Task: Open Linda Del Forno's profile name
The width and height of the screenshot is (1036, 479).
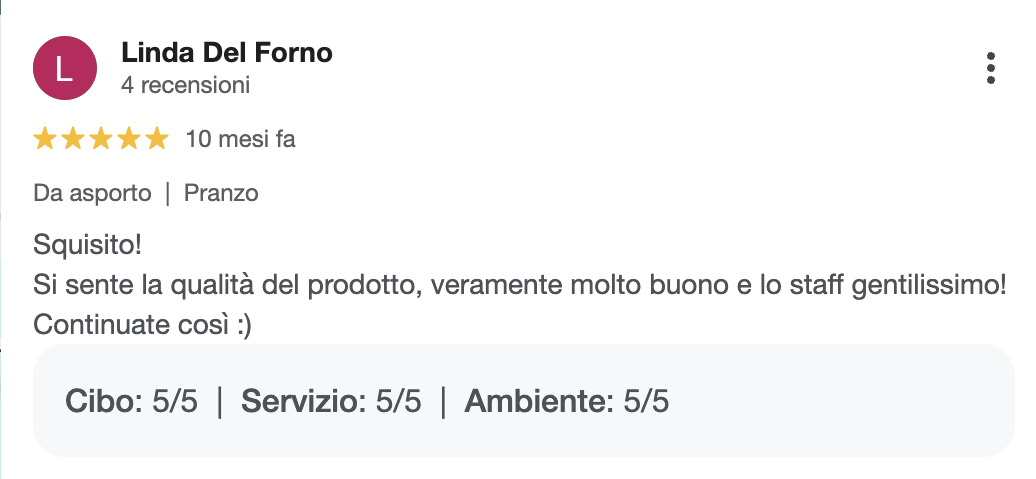Action: [x=226, y=52]
